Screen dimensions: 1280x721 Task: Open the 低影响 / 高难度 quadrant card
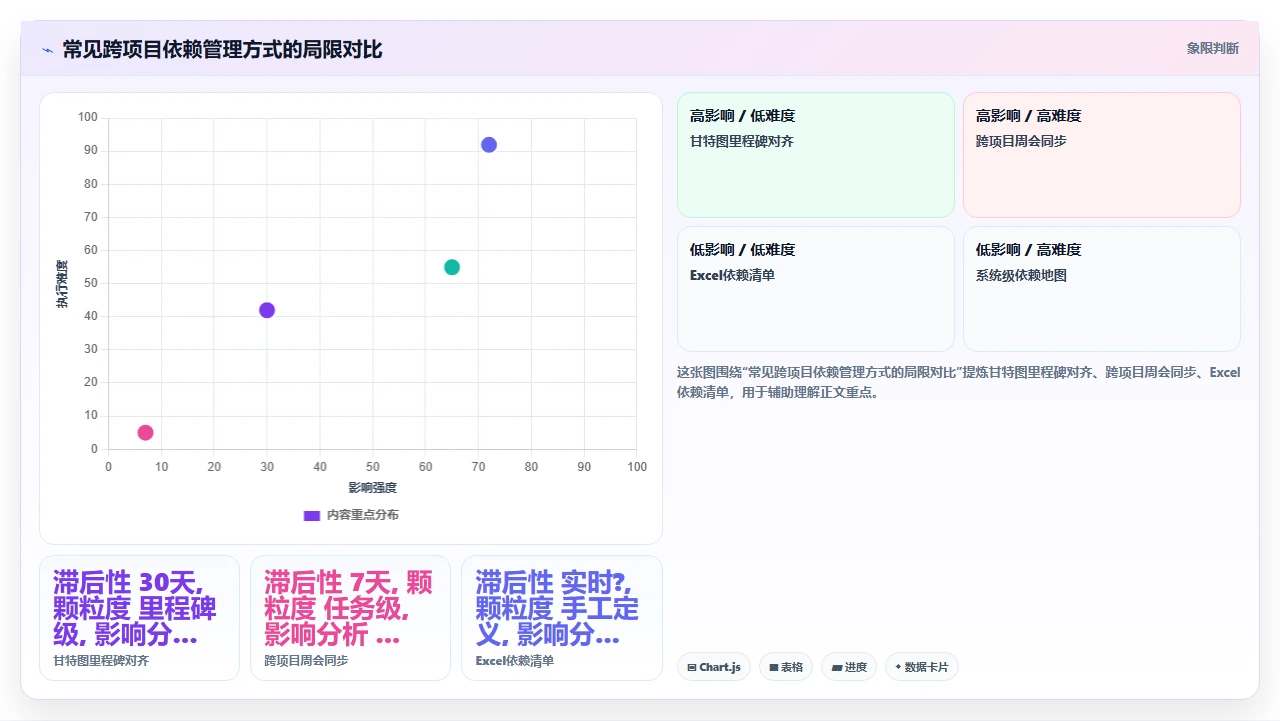tap(1102, 289)
